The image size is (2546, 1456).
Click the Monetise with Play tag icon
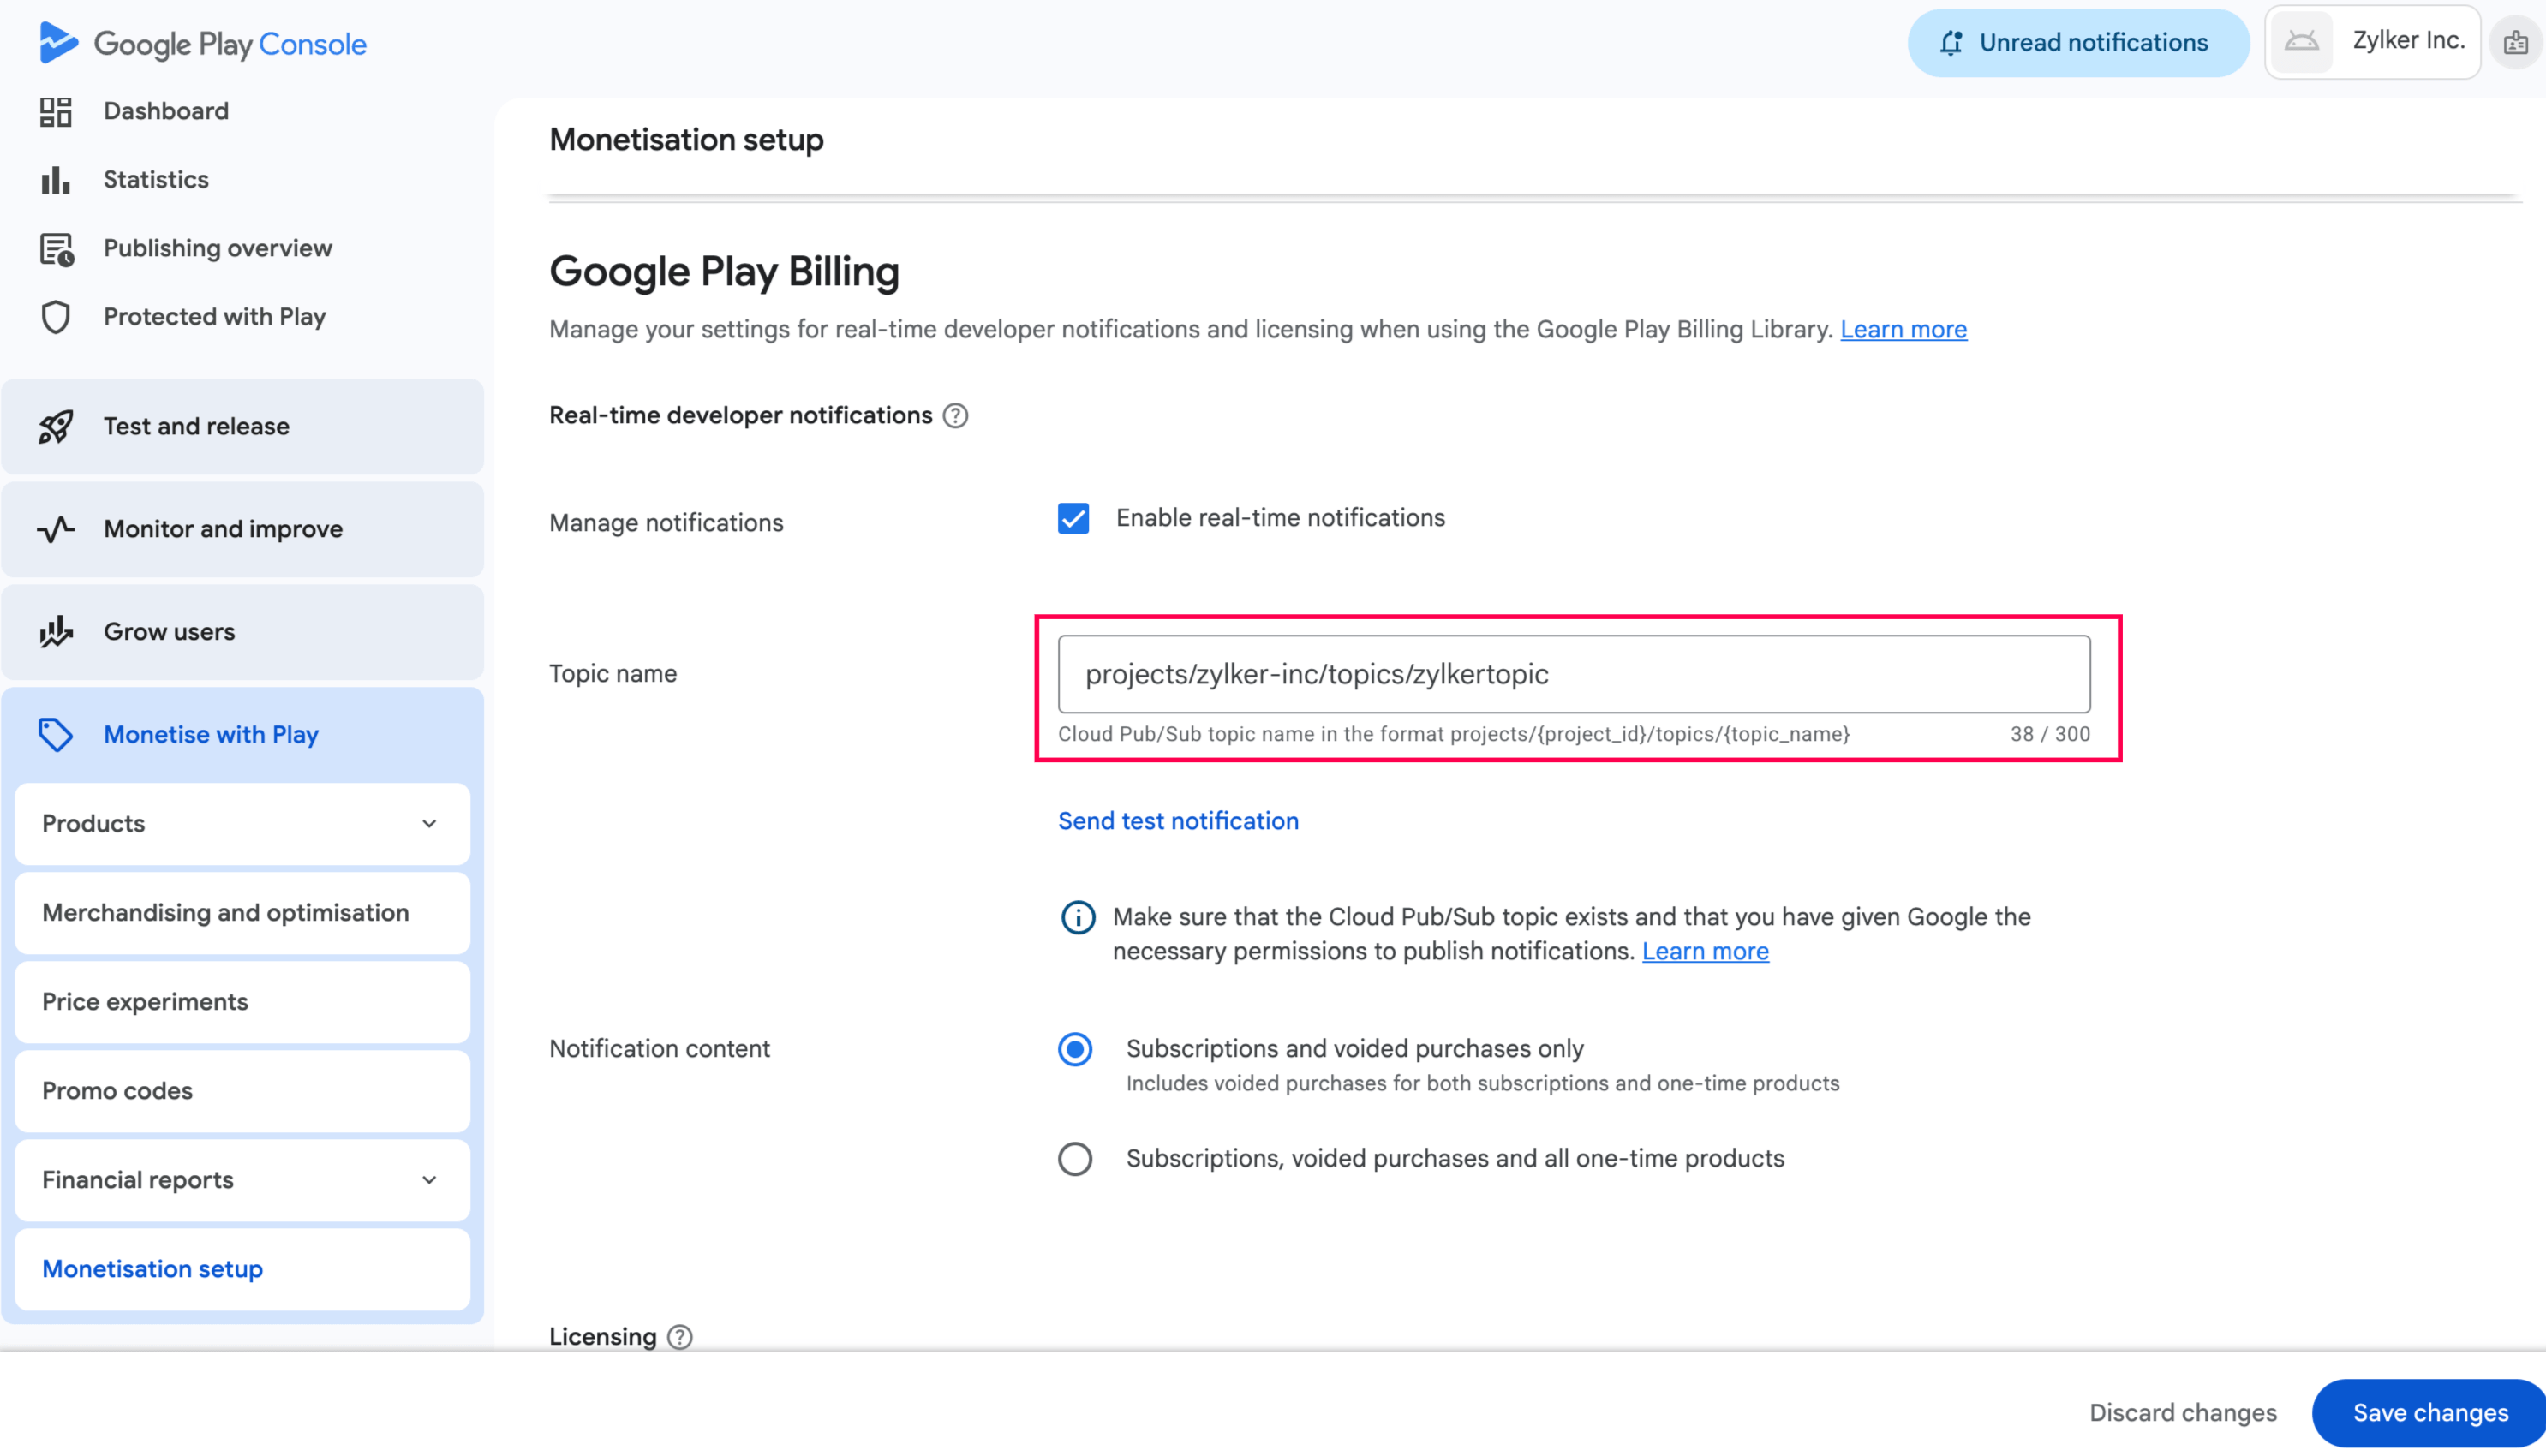tap(56, 735)
